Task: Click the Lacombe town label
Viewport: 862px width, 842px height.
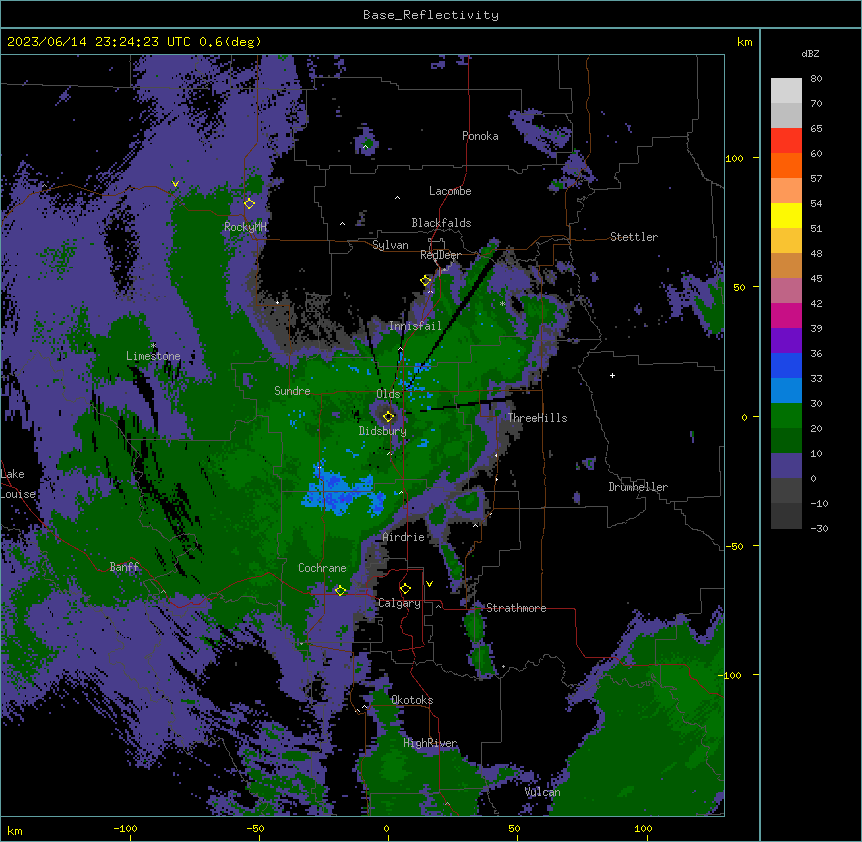Action: (450, 191)
